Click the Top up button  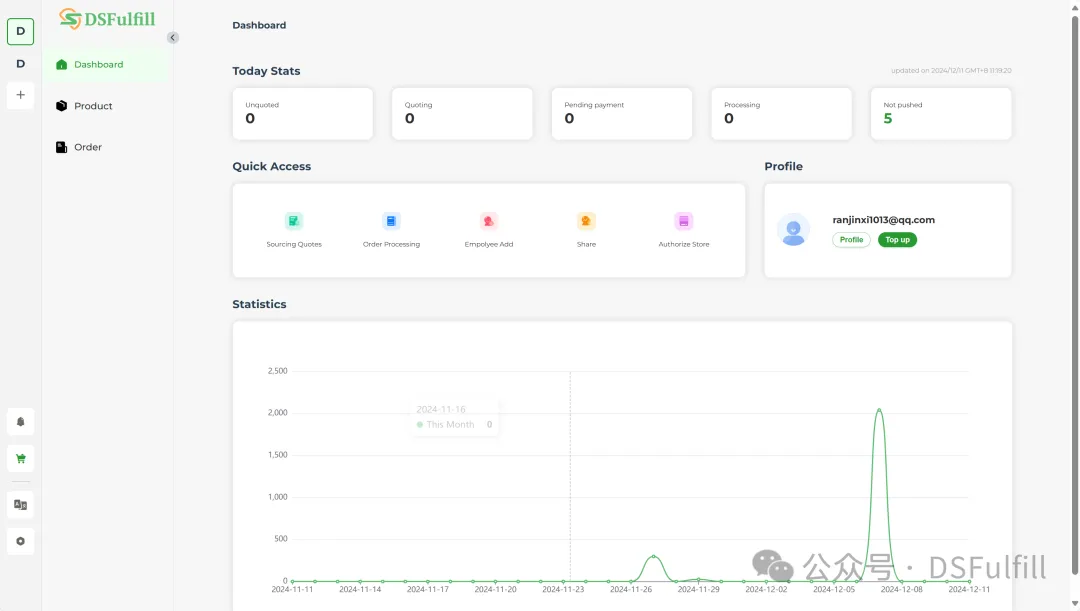pyautogui.click(x=897, y=240)
